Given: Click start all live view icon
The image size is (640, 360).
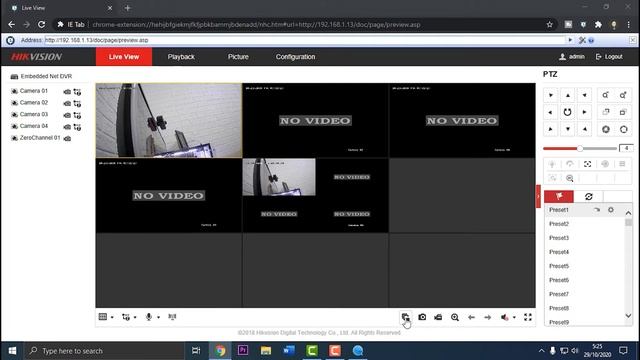Looking at the screenshot, I should (x=405, y=317).
